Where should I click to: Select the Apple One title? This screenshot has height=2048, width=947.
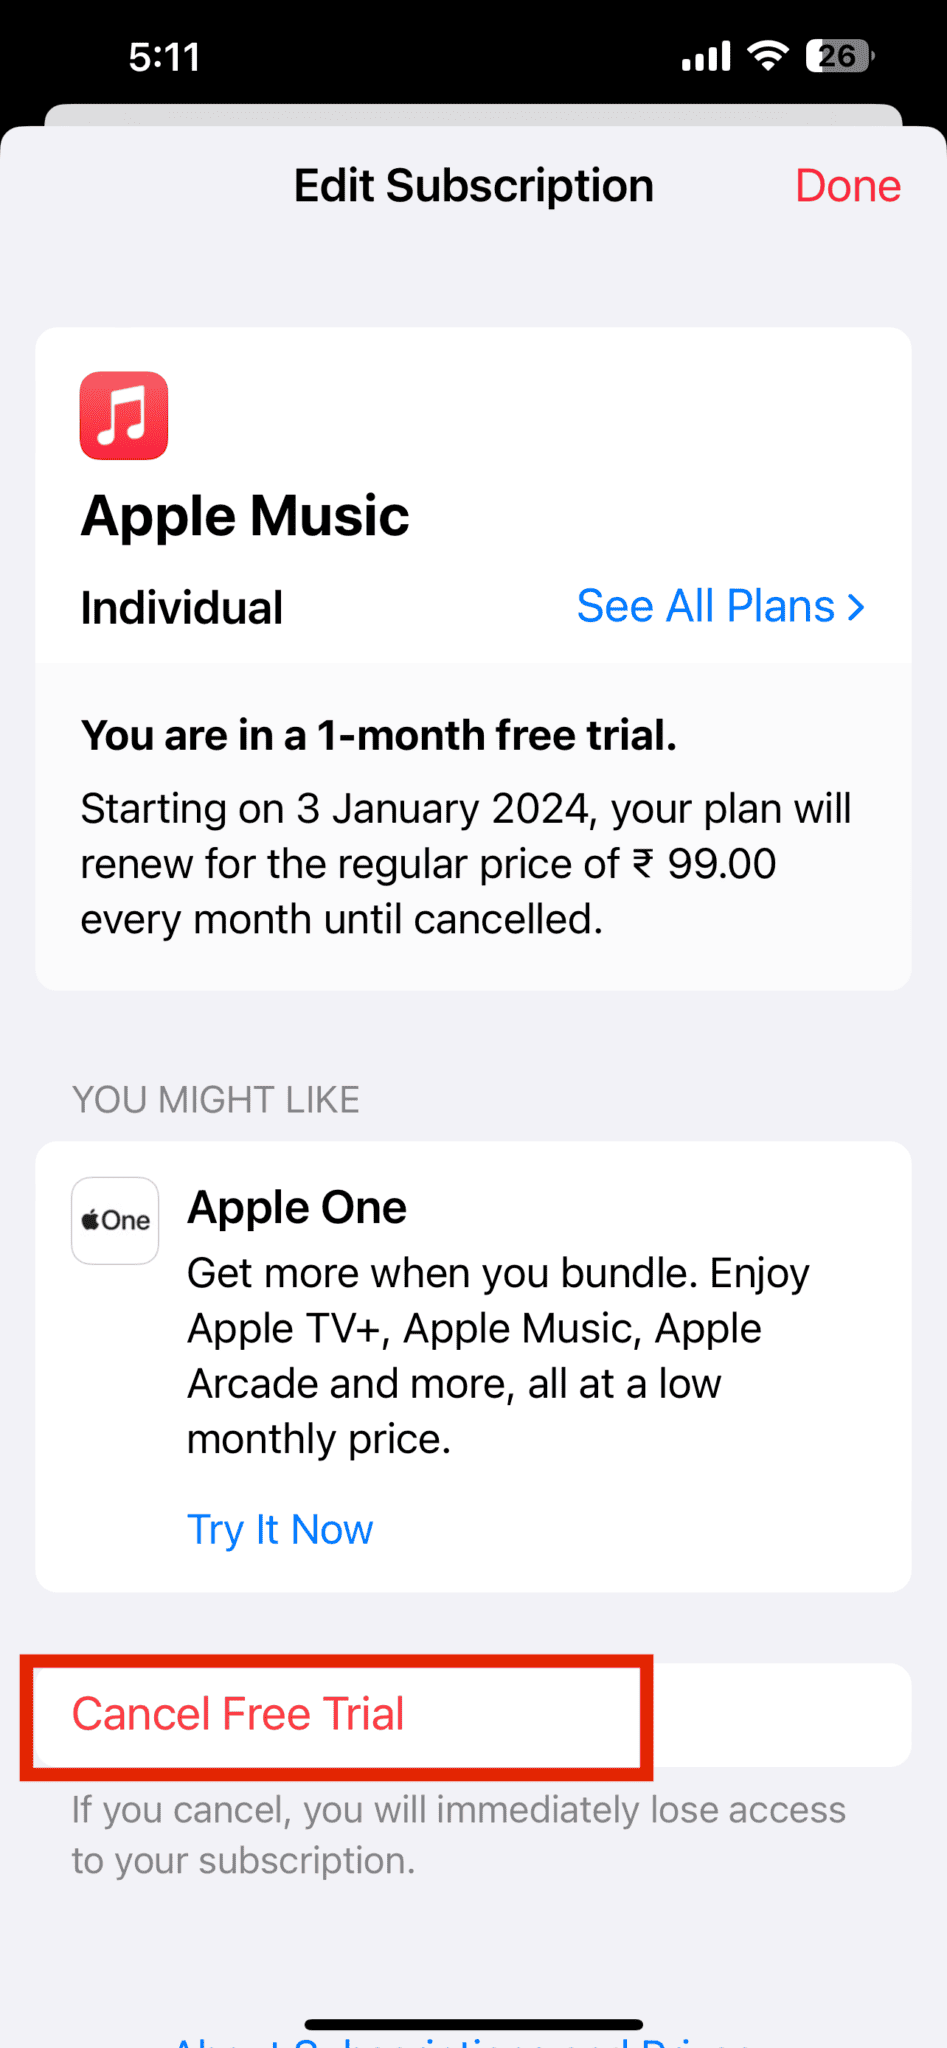[297, 1208]
